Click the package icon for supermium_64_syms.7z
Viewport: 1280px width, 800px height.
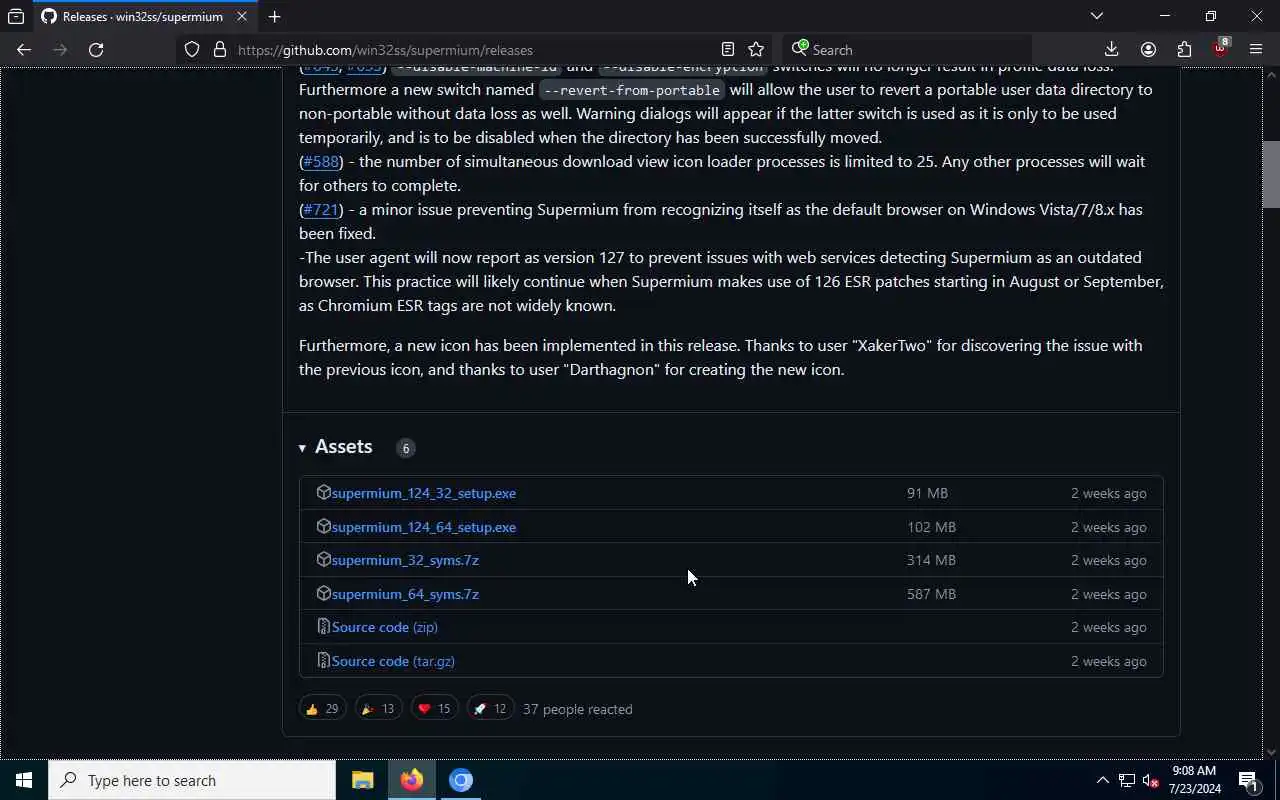[323, 593]
